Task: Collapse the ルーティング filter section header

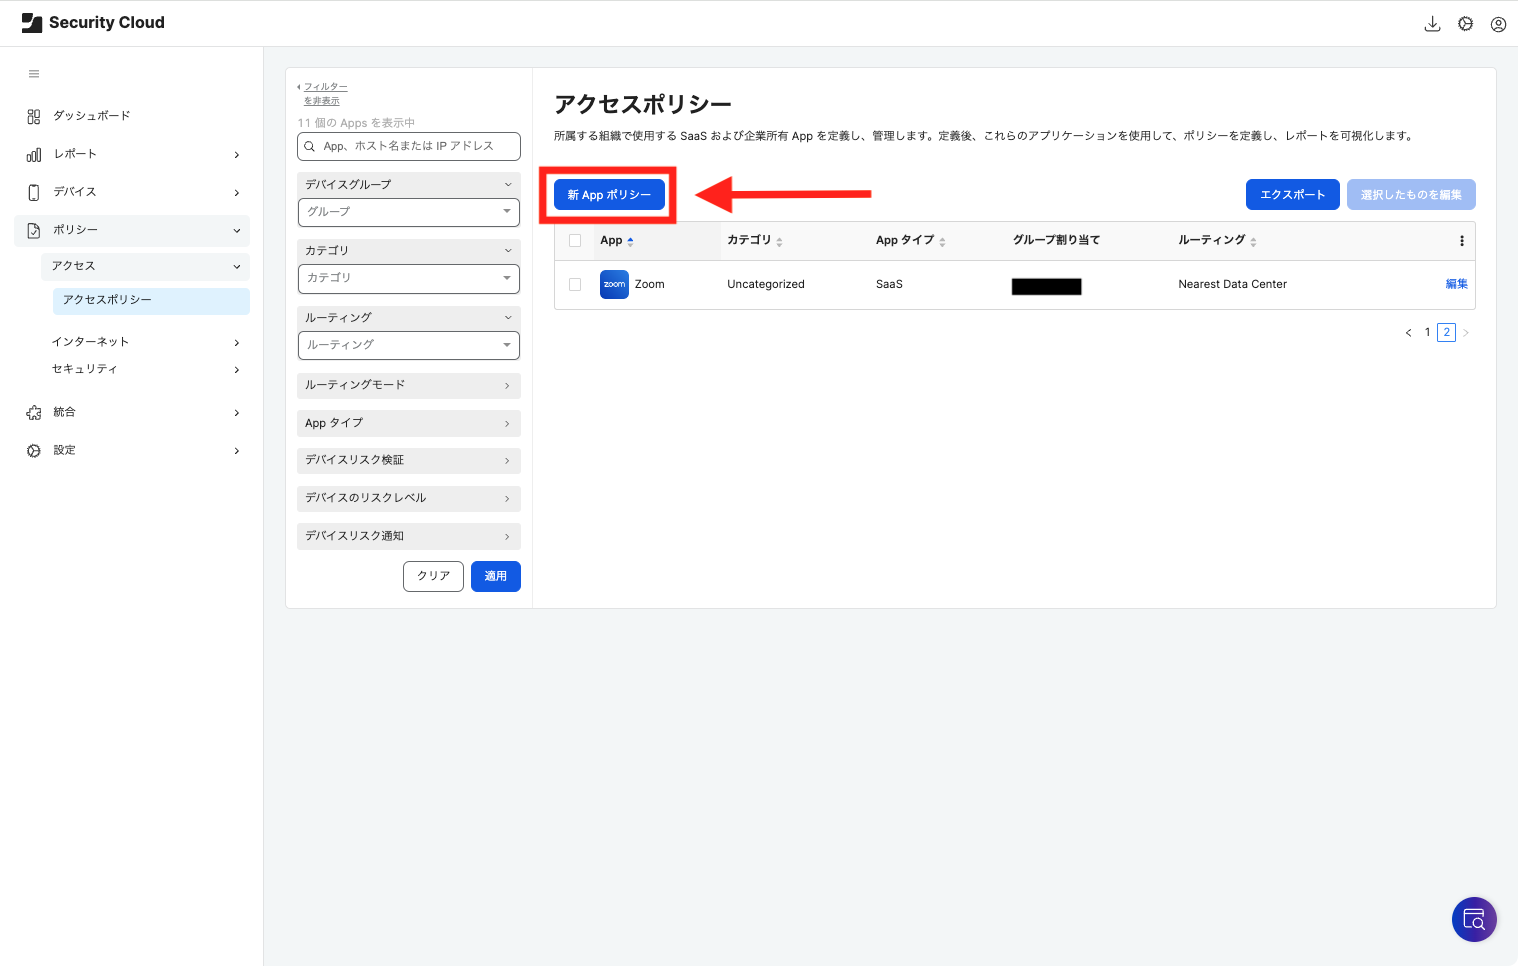Action: click(x=409, y=317)
